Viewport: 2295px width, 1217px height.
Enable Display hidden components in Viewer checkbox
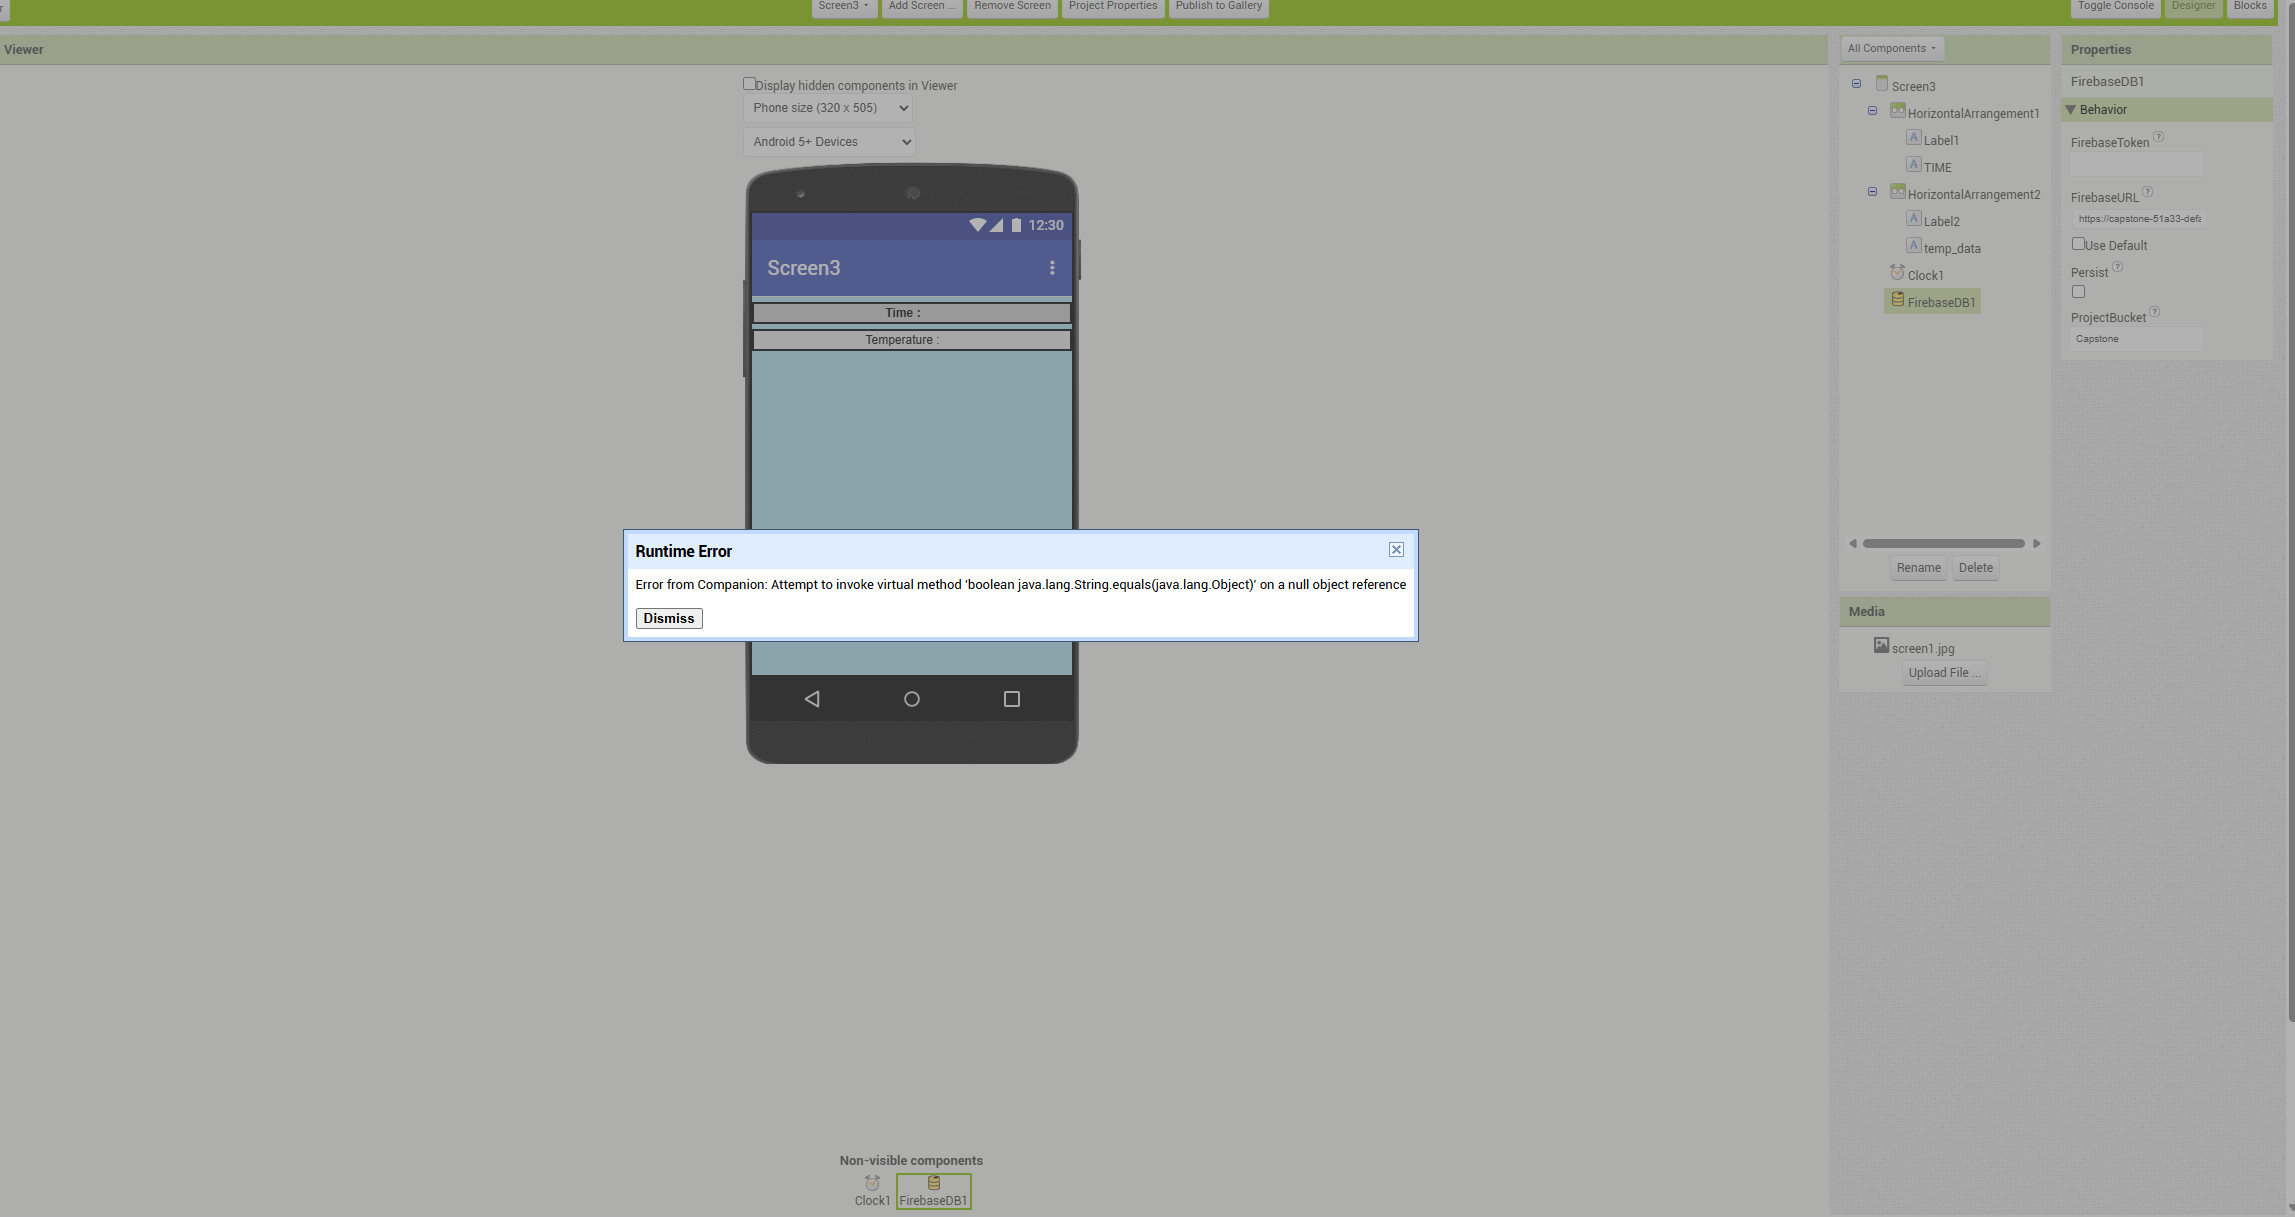pyautogui.click(x=749, y=84)
